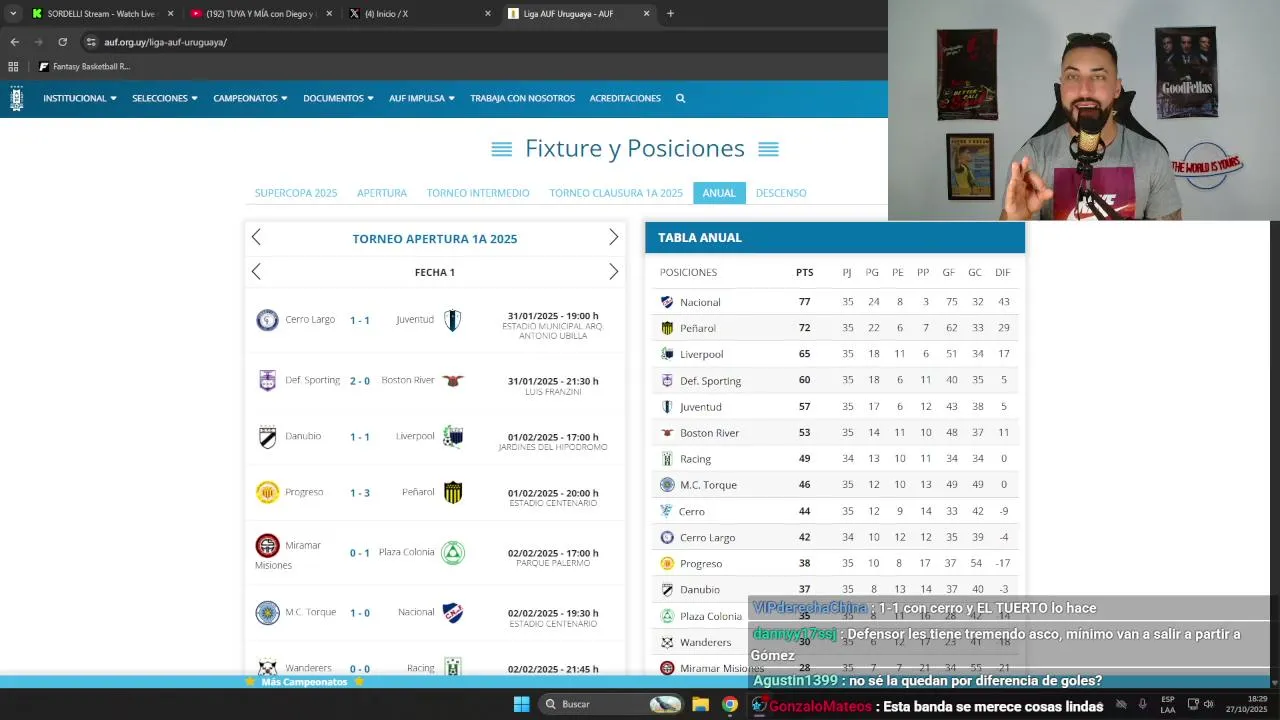Viewport: 1280px width, 720px height.
Task: Open File Explorer from taskbar
Action: point(700,704)
